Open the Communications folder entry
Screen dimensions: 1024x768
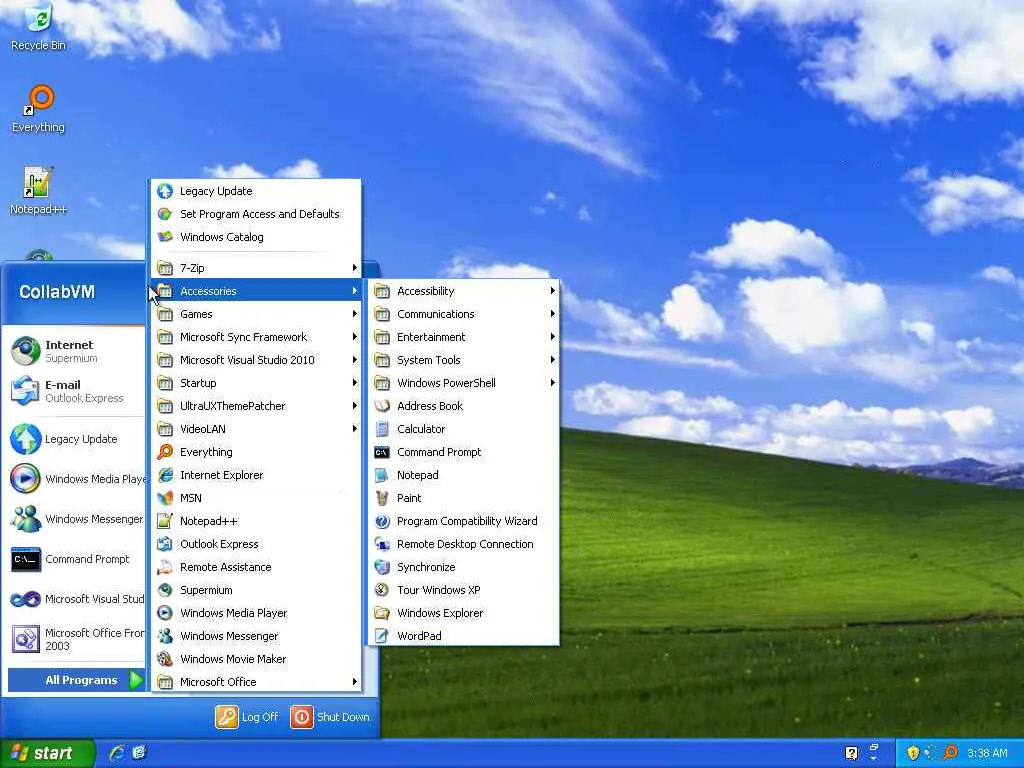(464, 314)
